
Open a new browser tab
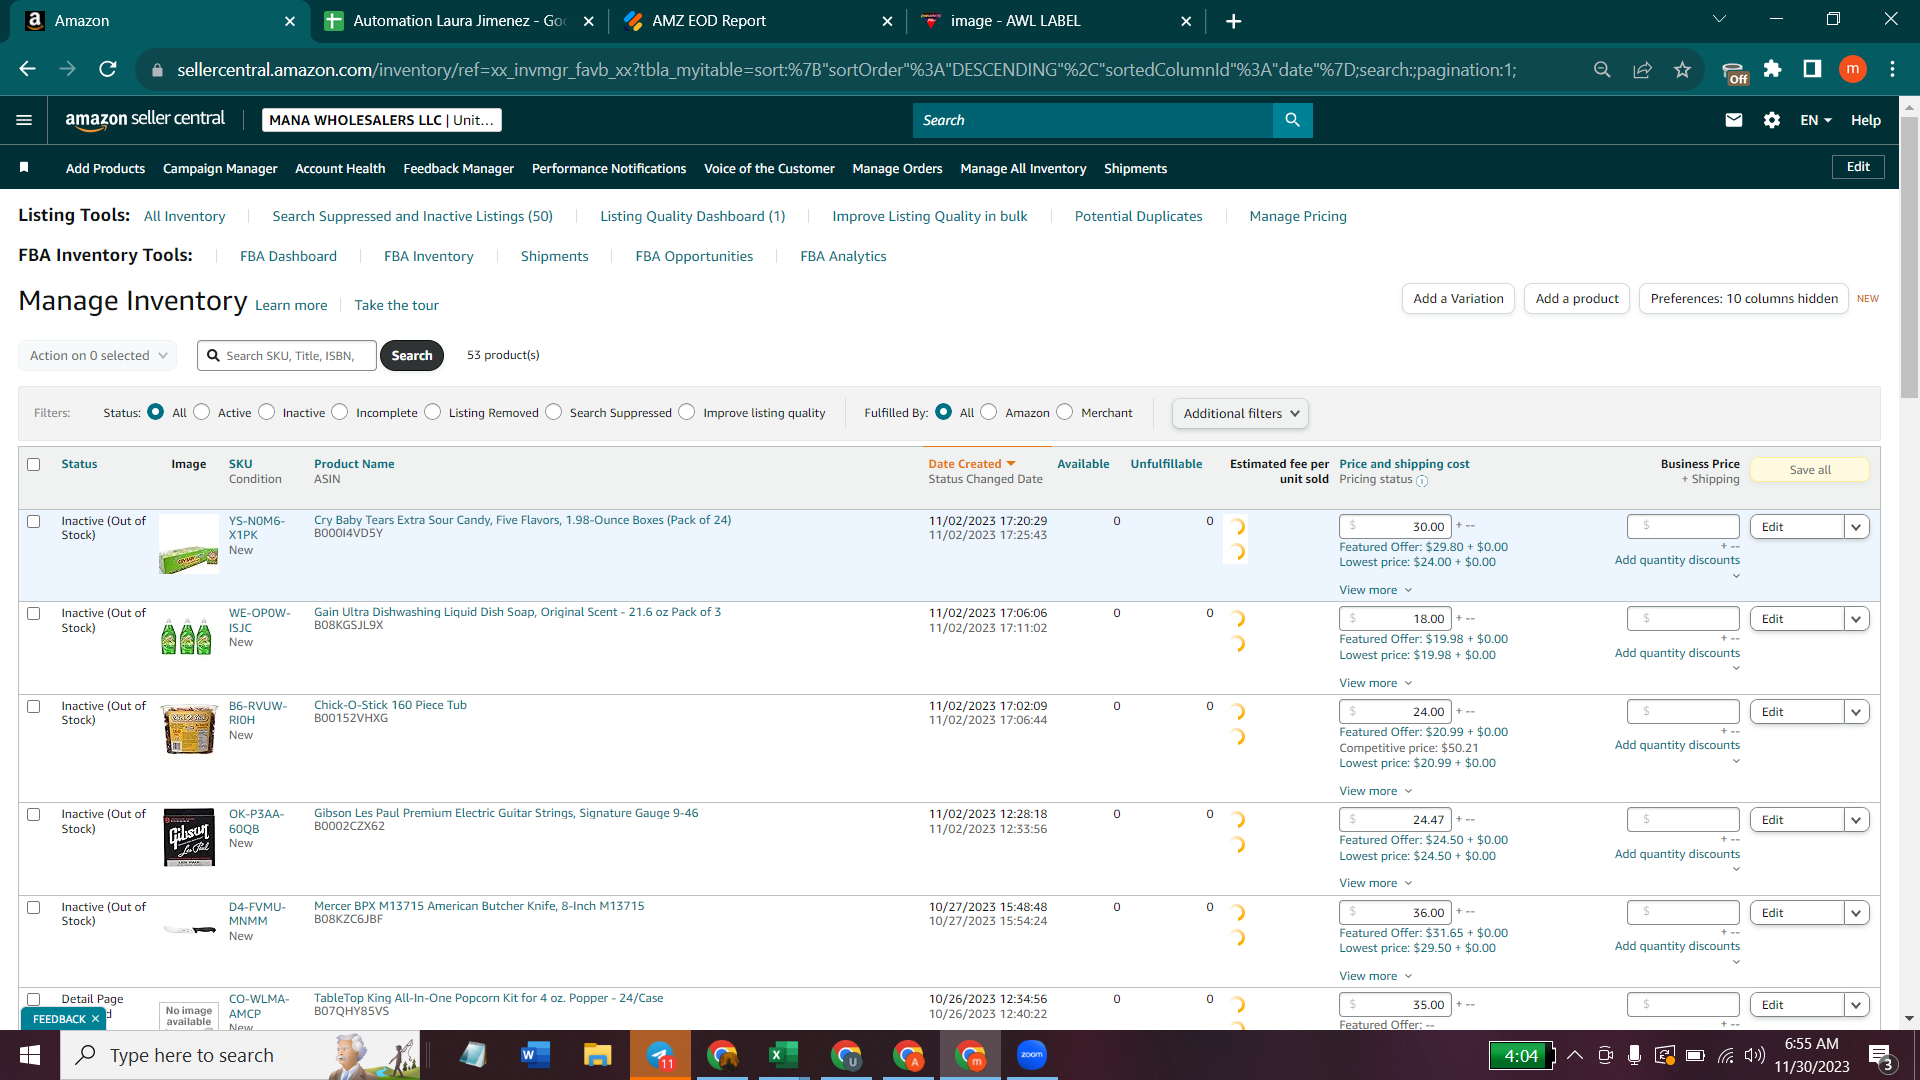1233,21
